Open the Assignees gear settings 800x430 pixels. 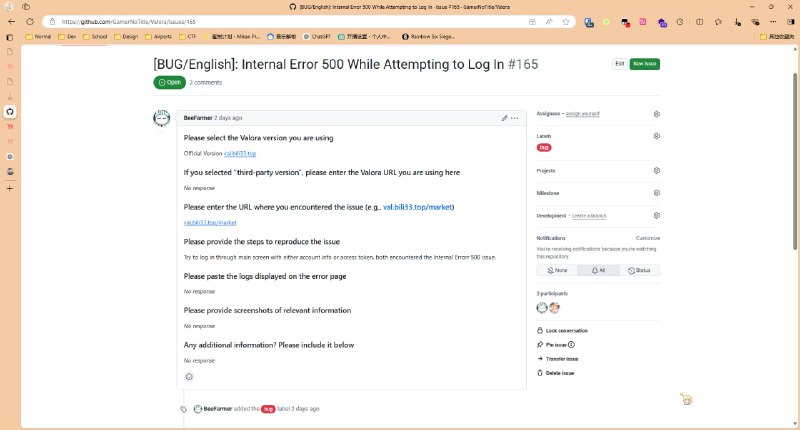click(656, 114)
